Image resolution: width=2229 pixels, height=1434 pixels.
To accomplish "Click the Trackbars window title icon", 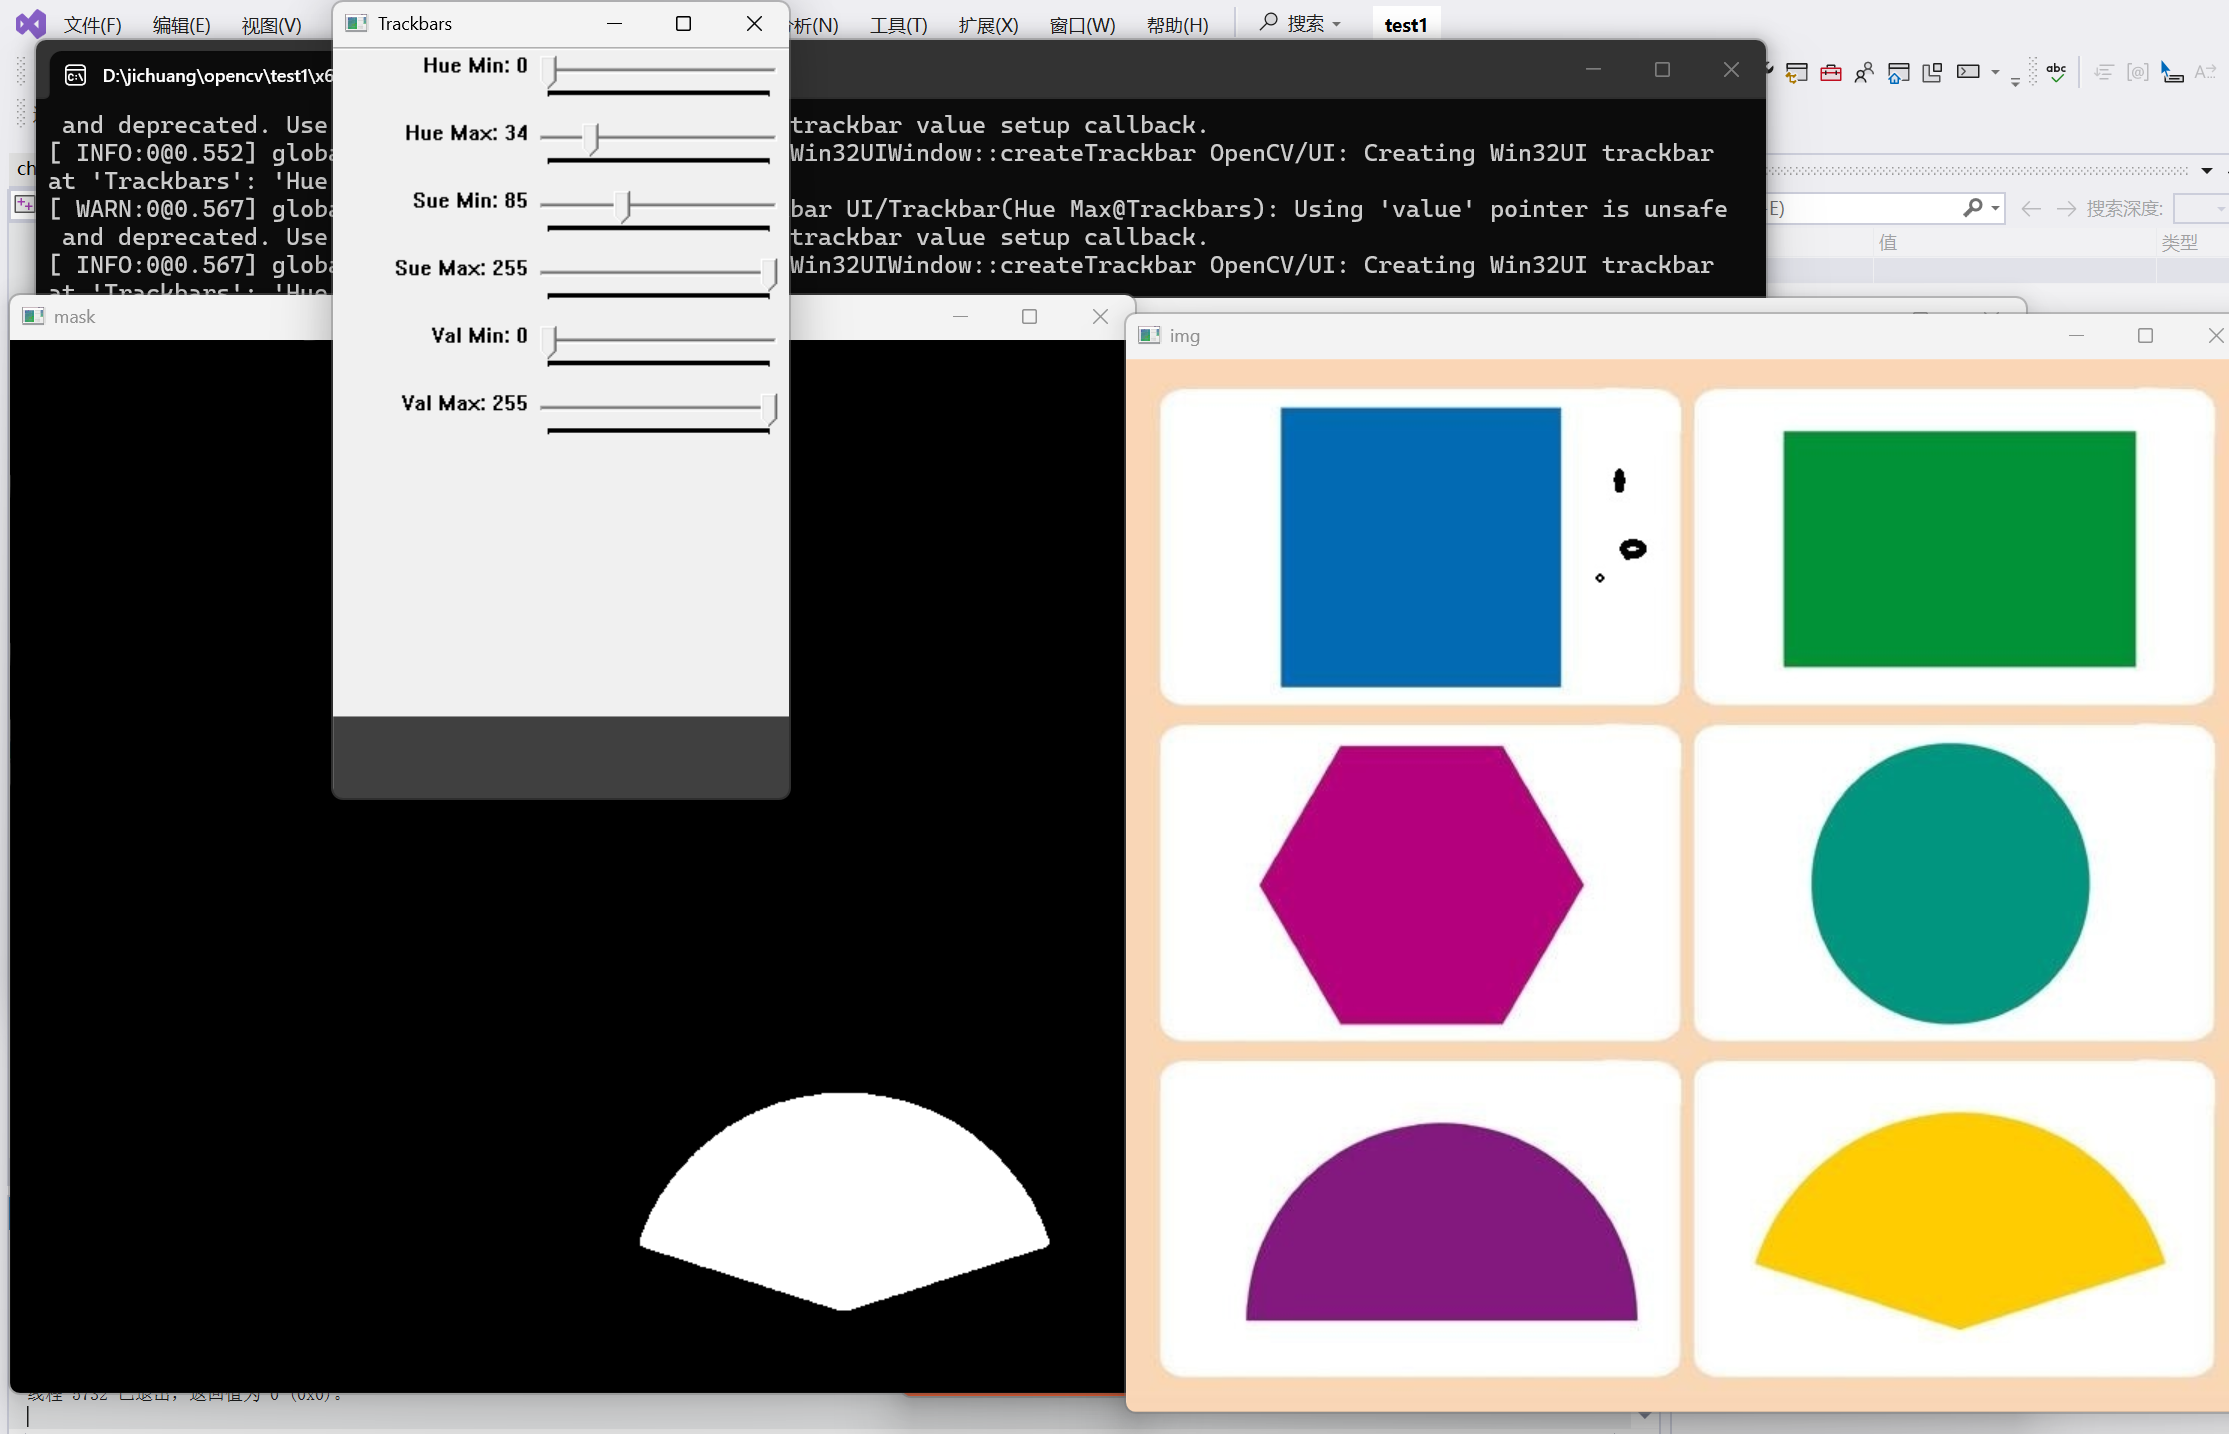I will click(x=356, y=23).
